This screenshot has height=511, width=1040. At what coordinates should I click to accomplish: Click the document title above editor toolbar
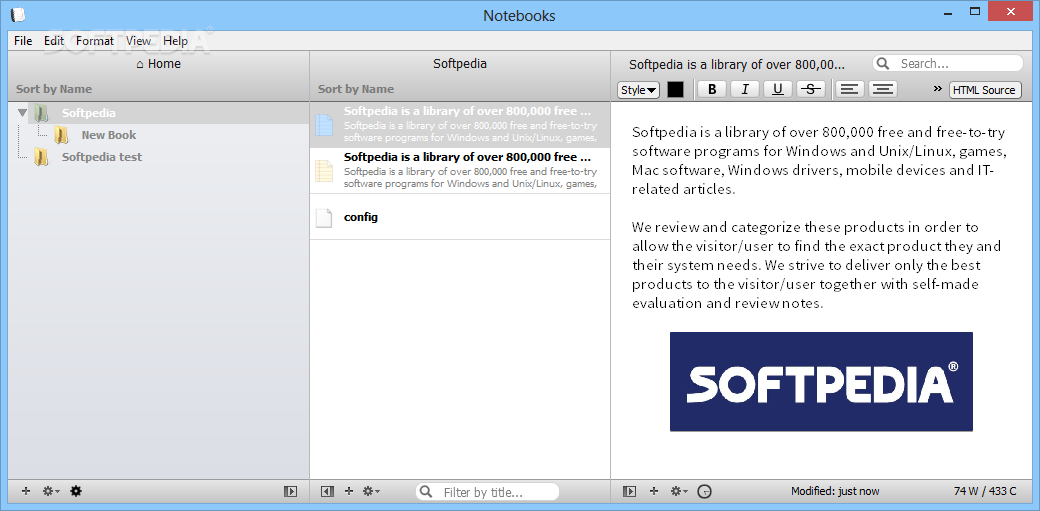pos(737,64)
